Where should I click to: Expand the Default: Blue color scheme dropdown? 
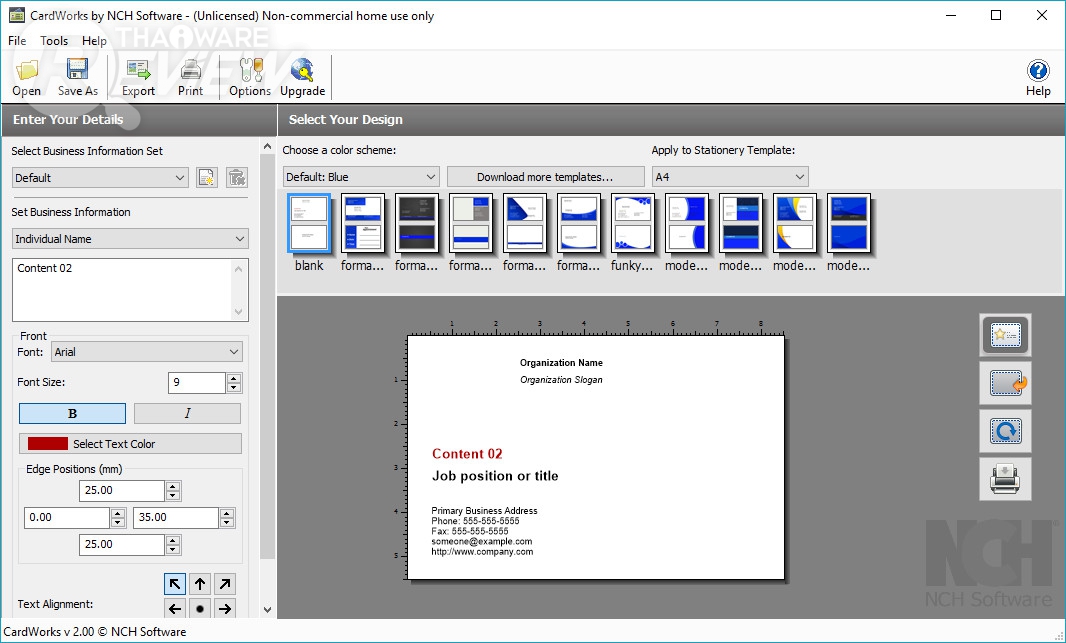361,177
